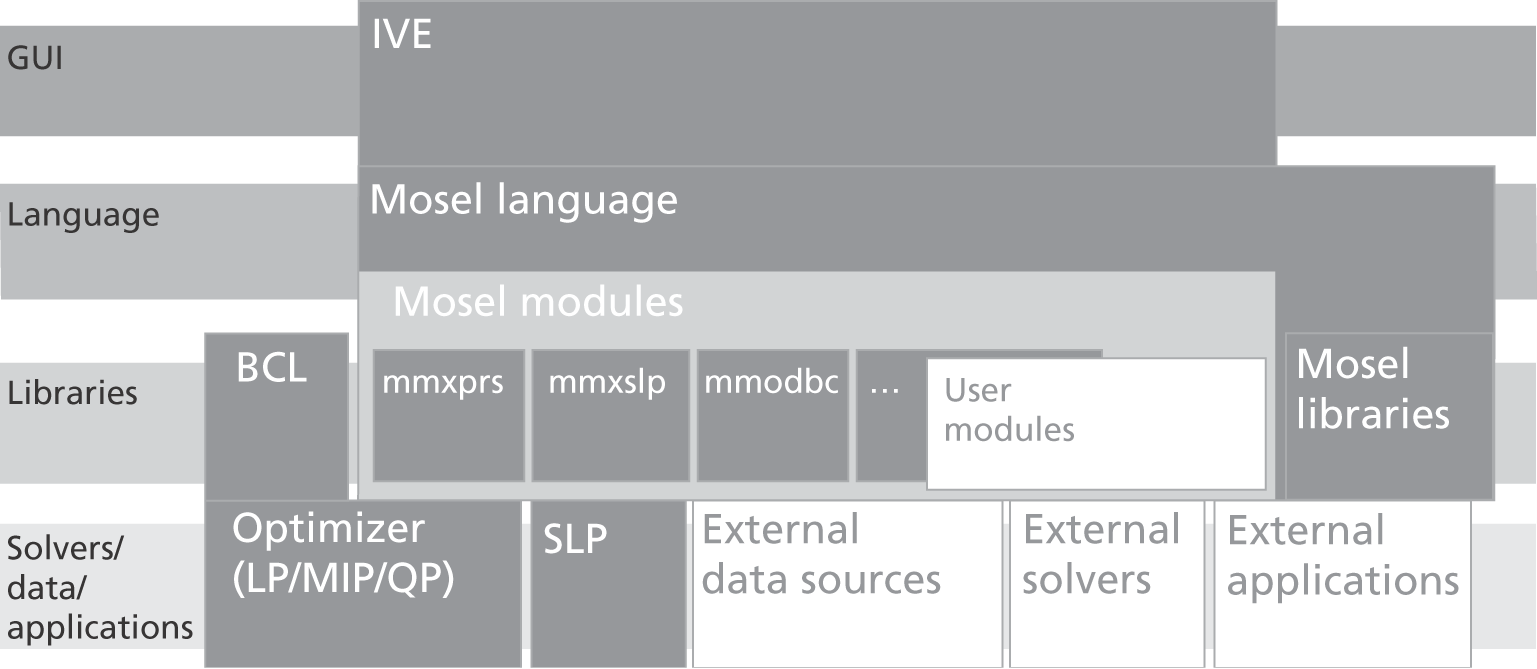Viewport: 1537px width, 669px height.
Task: Click the GUI band right of IVE
Action: click(x=1405, y=80)
